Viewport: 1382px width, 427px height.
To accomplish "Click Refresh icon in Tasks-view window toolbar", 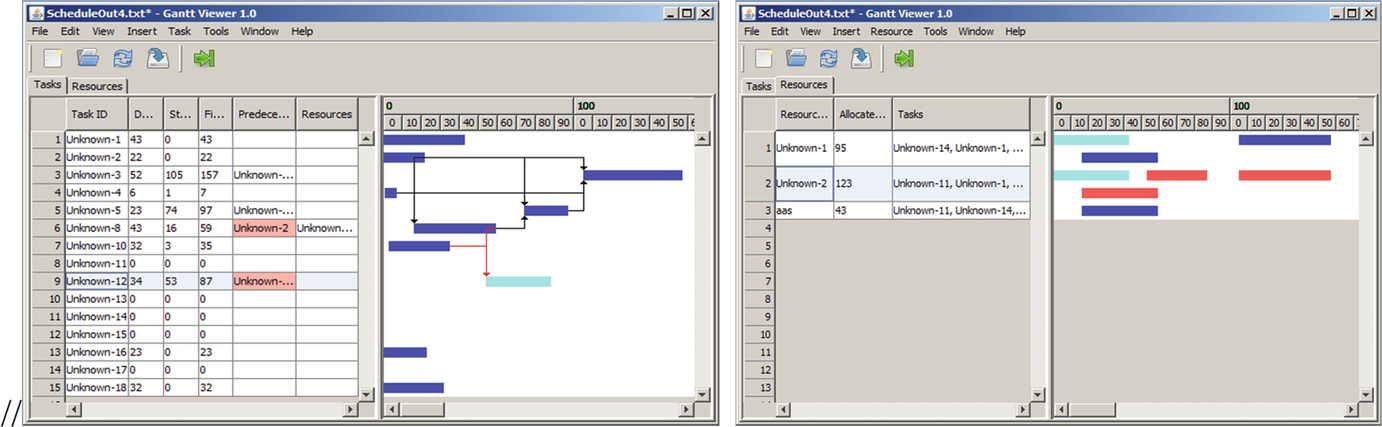I will (121, 59).
